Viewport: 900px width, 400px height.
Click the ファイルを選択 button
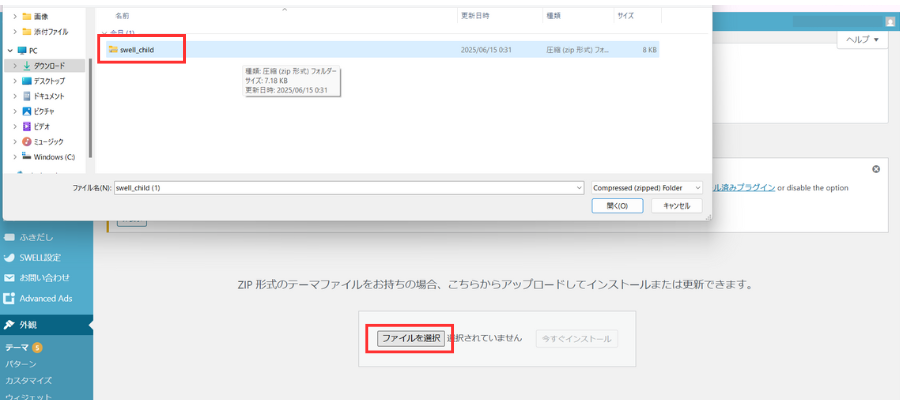click(411, 339)
